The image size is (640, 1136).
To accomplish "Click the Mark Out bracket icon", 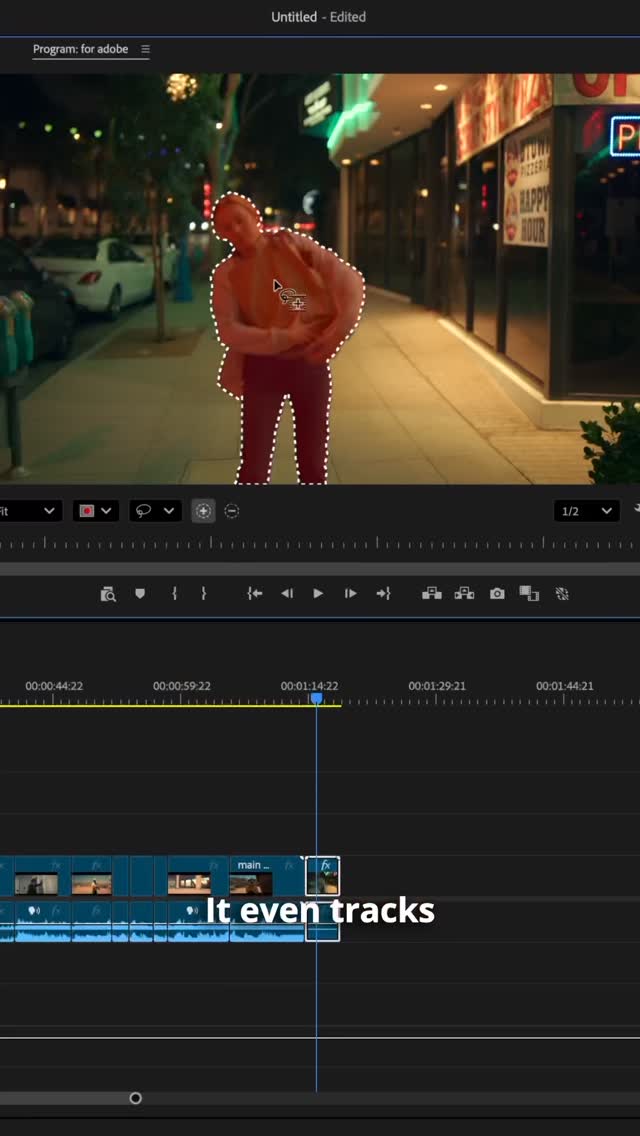I will click(203, 593).
